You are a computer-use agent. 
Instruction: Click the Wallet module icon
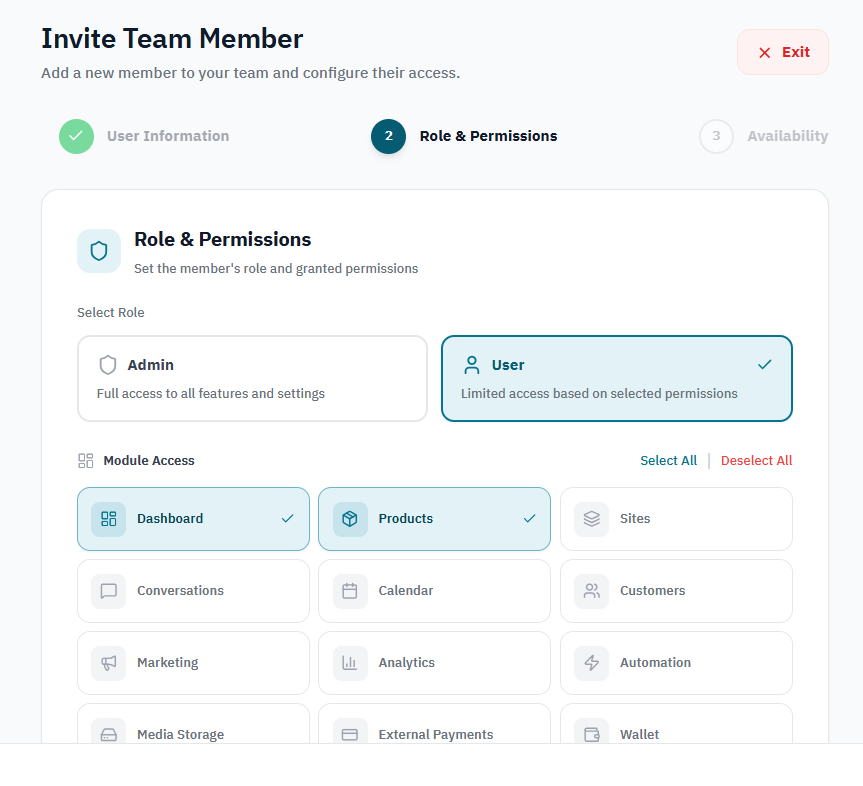click(591, 734)
